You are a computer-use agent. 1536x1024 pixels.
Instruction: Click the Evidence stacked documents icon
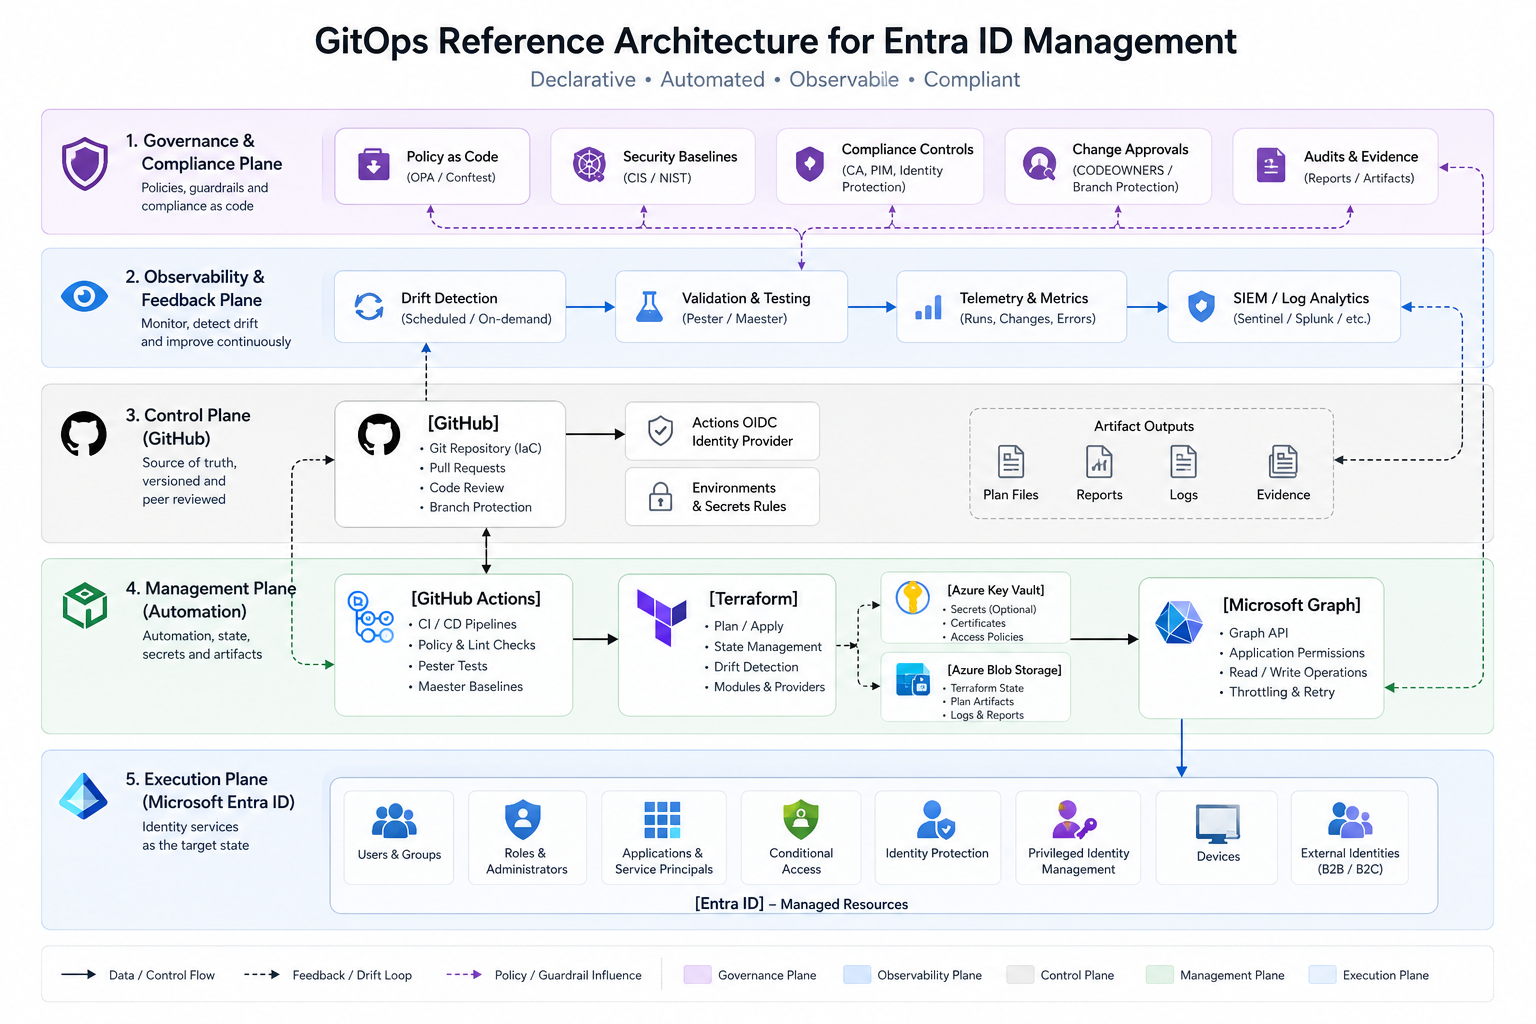click(x=1283, y=462)
